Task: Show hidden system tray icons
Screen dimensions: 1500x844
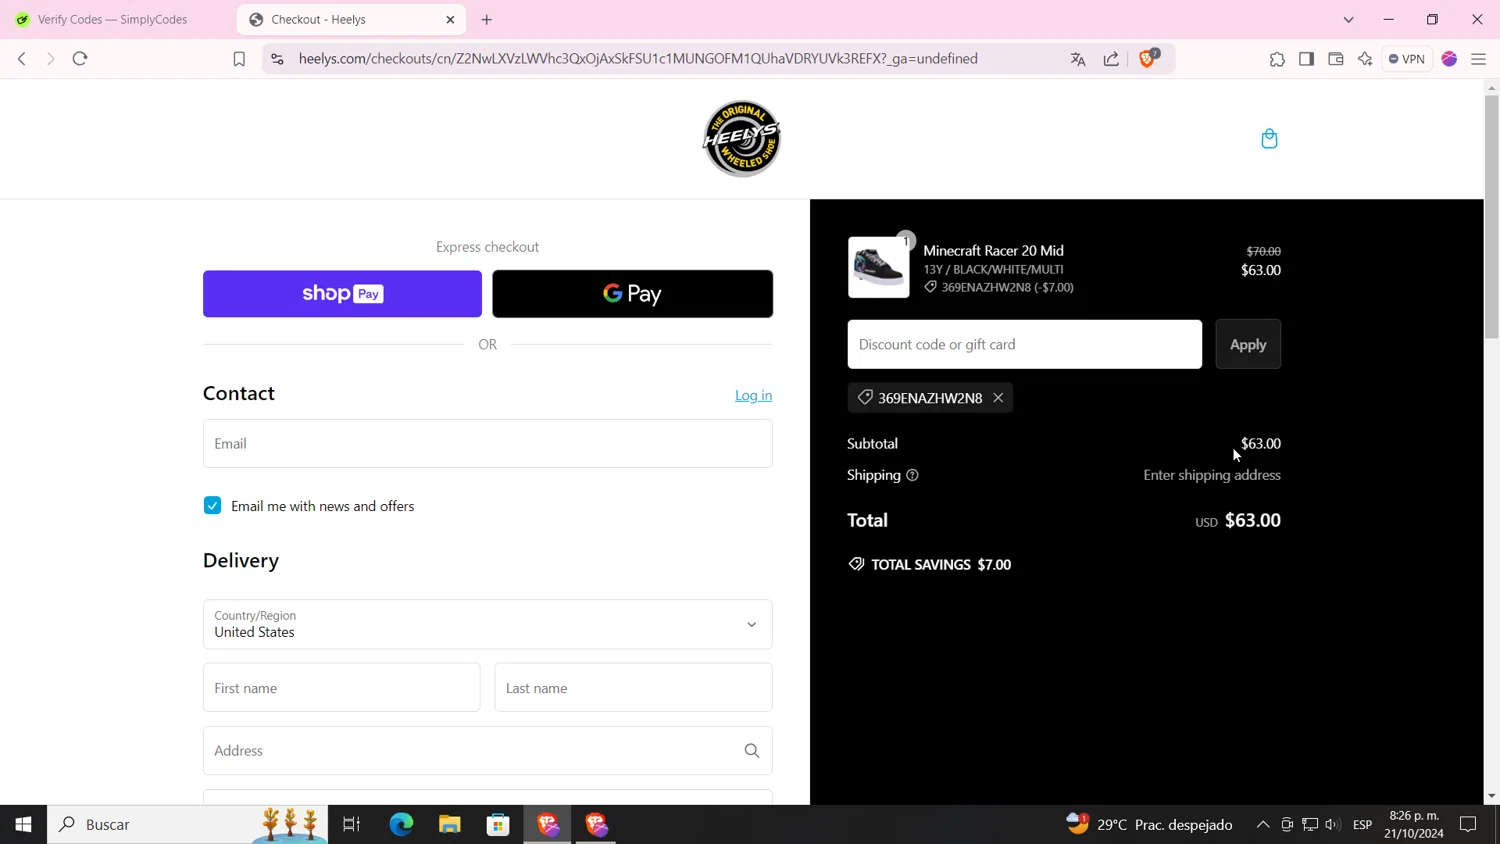Action: click(x=1262, y=825)
